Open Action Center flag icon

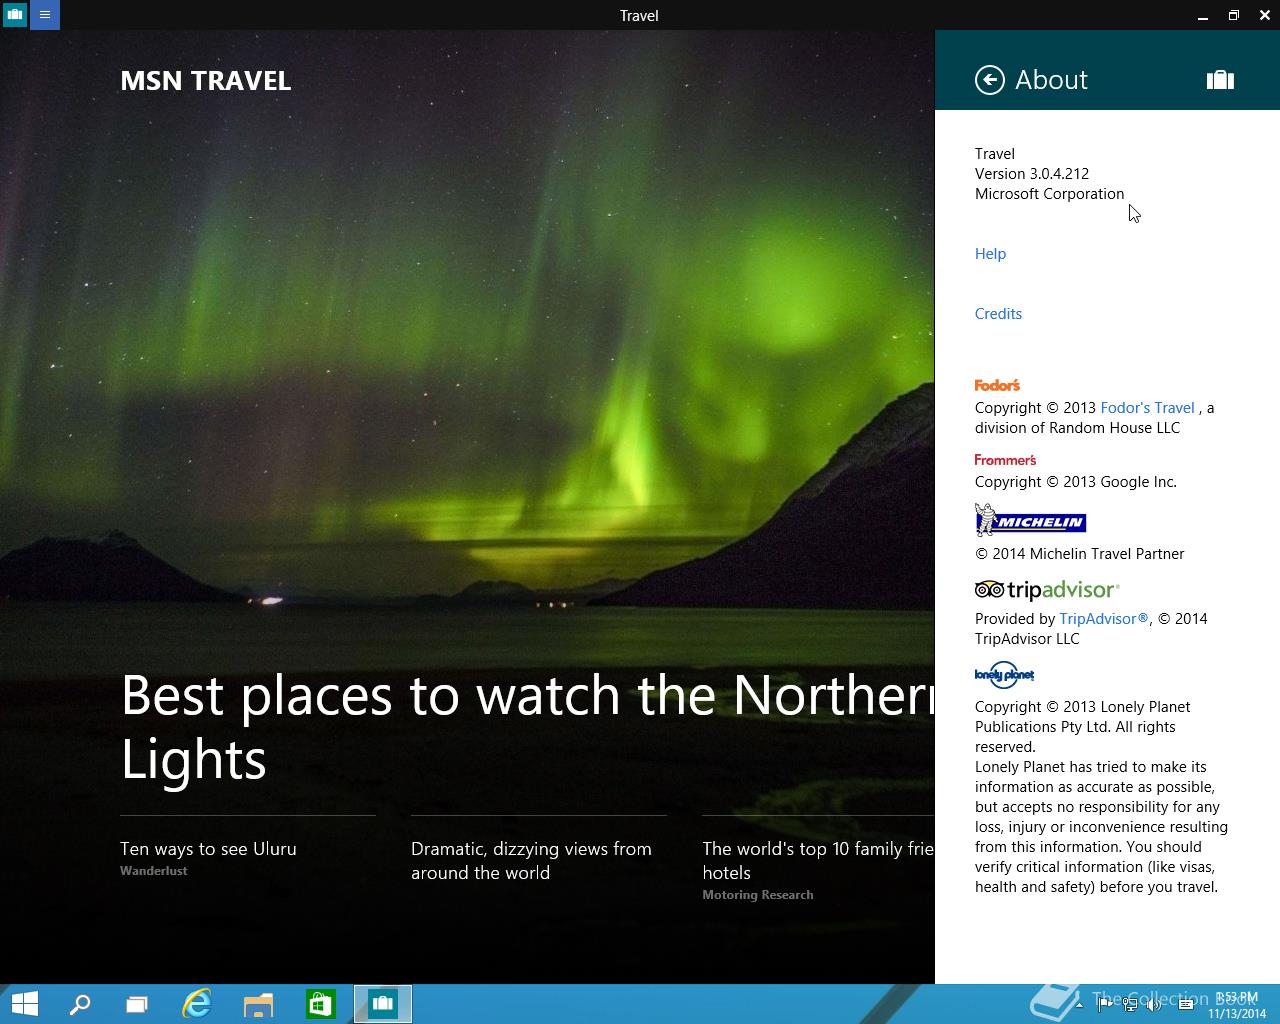(x=1105, y=1005)
